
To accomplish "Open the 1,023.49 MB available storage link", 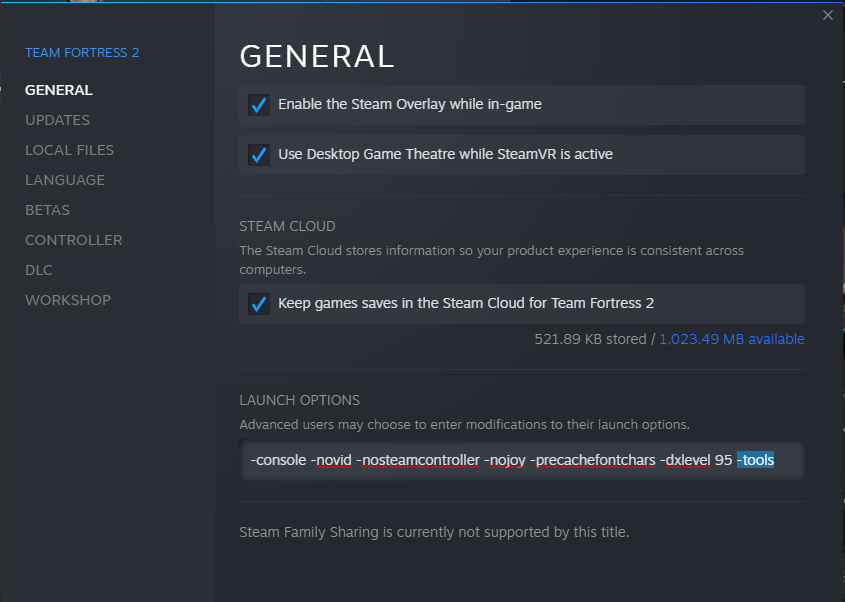I will pos(731,339).
